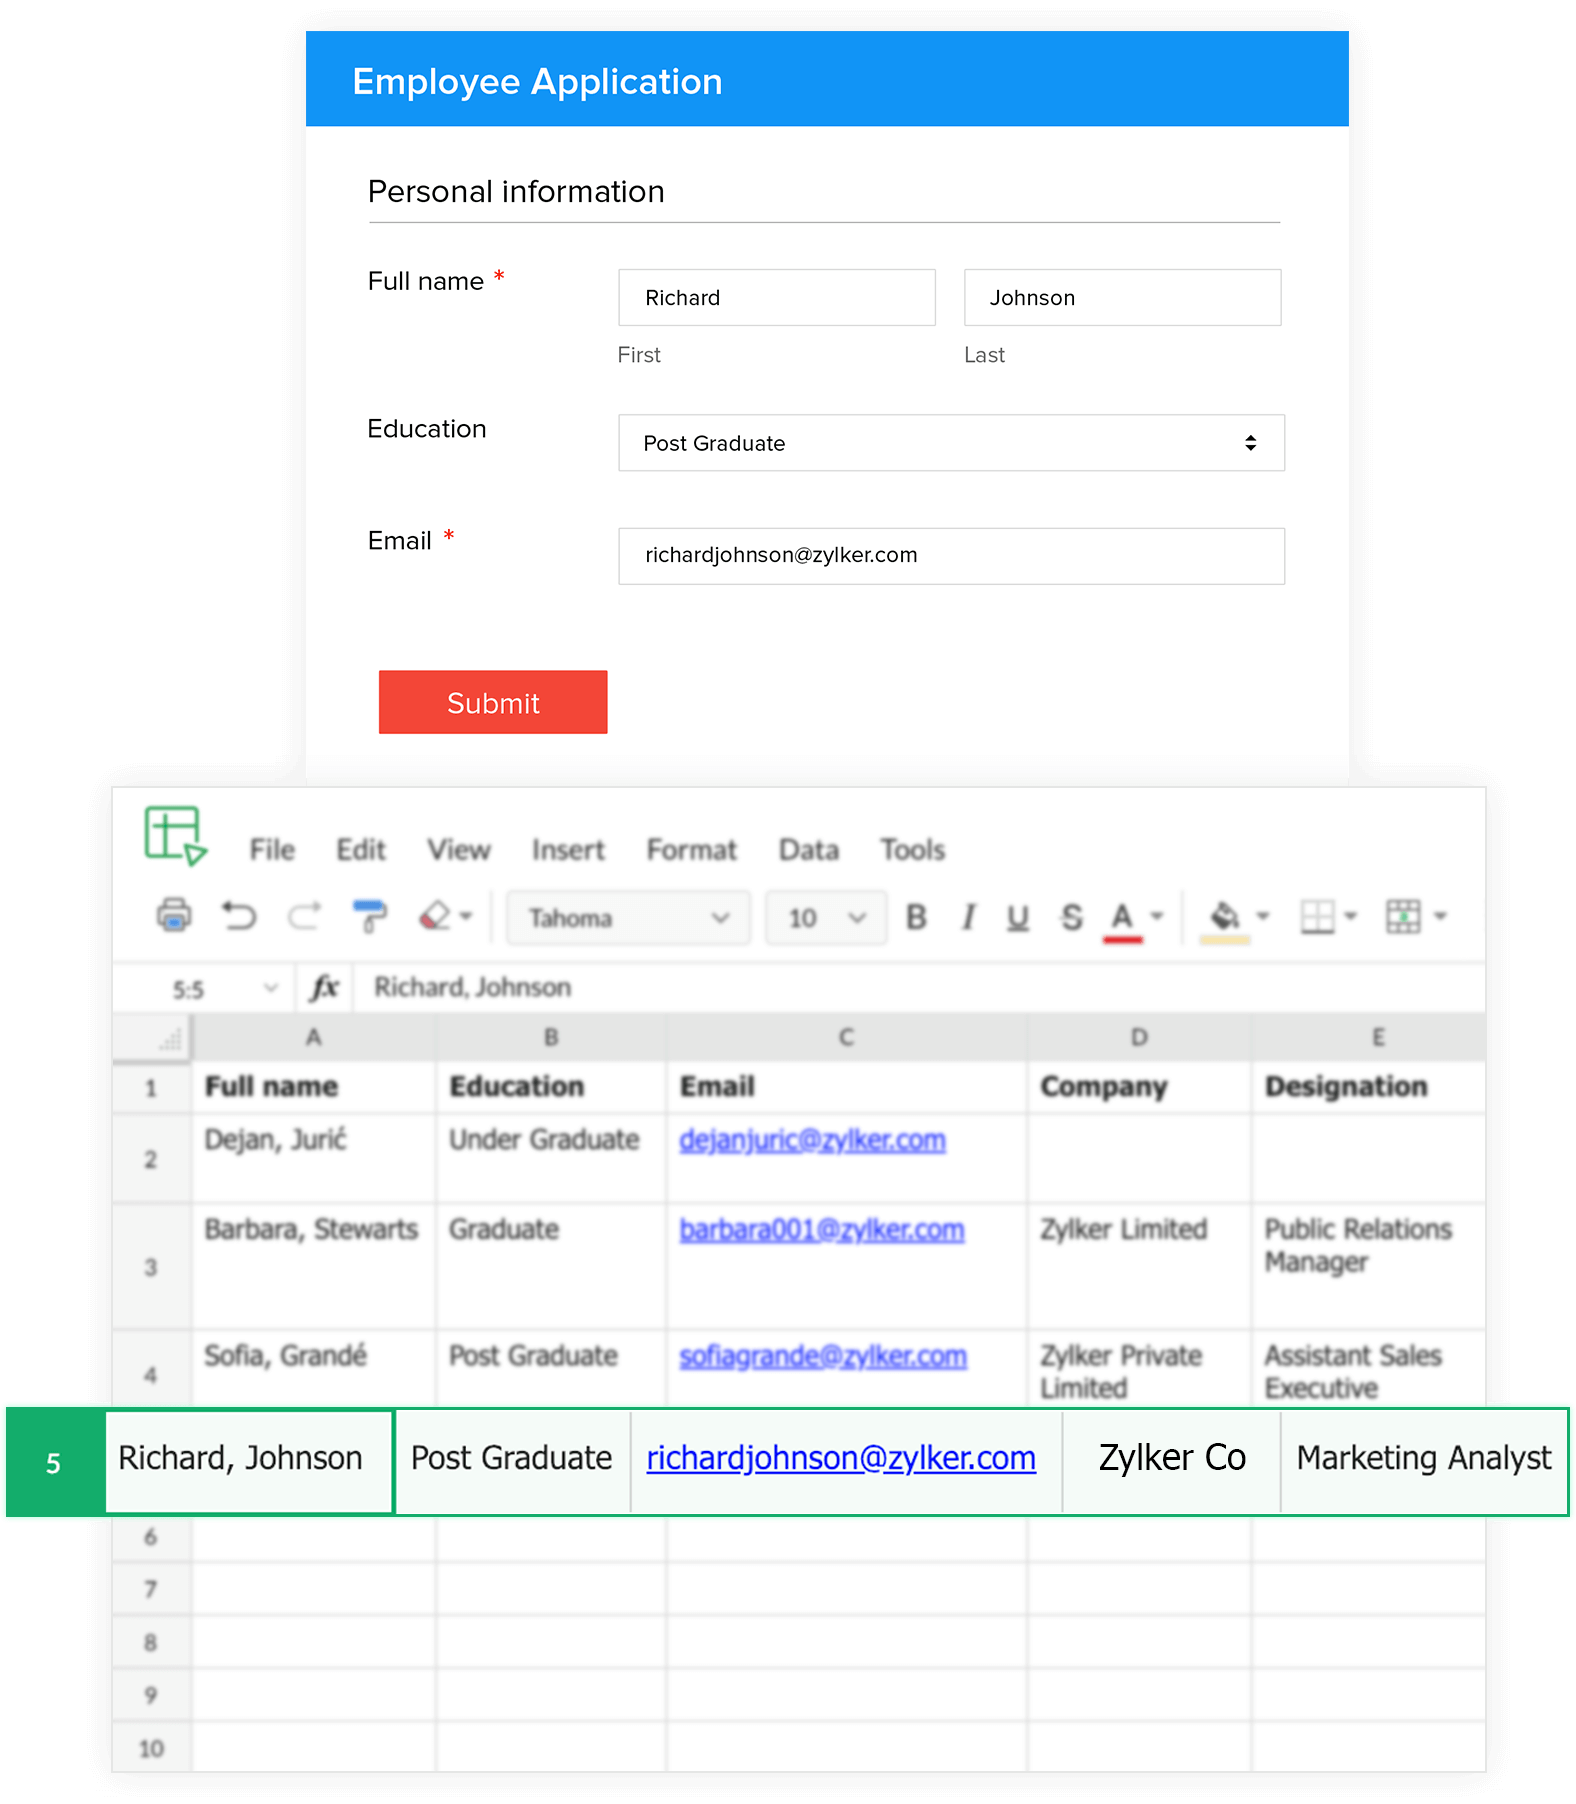Image resolution: width=1576 pixels, height=1804 pixels.
Task: Open the richardjohnson@zylker.com link in row 5
Action: point(841,1458)
